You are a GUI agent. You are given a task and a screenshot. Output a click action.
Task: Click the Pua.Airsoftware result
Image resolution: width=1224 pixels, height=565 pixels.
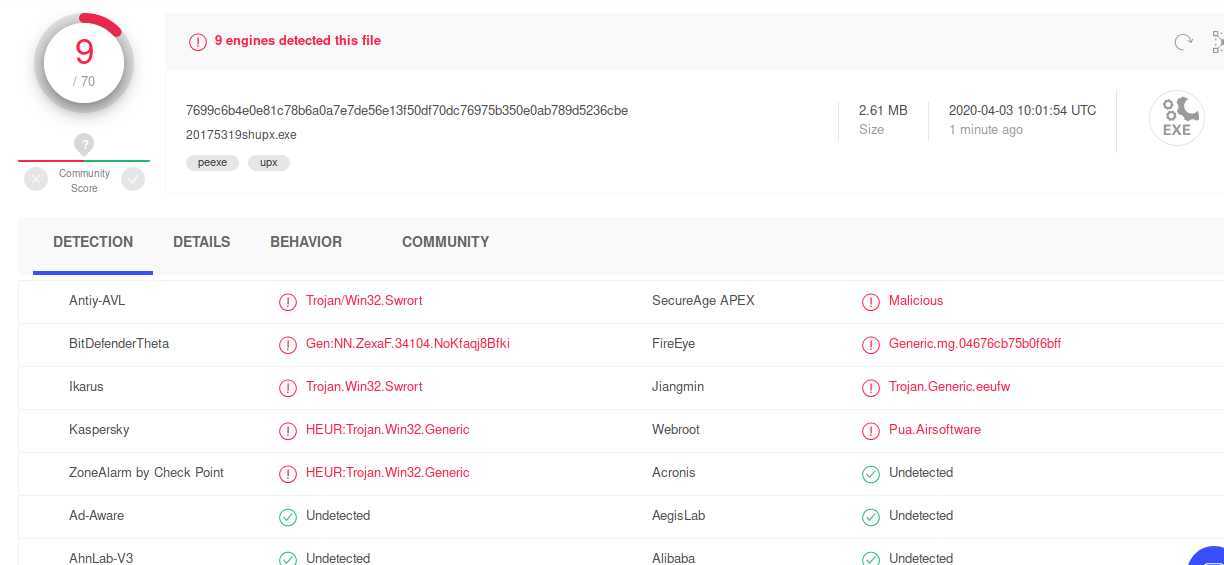tap(935, 429)
